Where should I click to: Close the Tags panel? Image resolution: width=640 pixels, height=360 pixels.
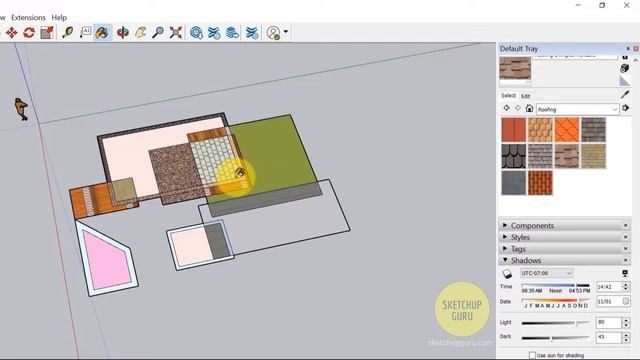(x=625, y=248)
